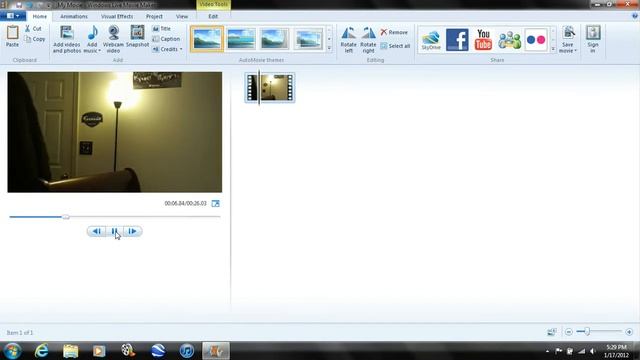The width and height of the screenshot is (640, 360).
Task: Click the preview seek bar handle
Action: (66, 217)
